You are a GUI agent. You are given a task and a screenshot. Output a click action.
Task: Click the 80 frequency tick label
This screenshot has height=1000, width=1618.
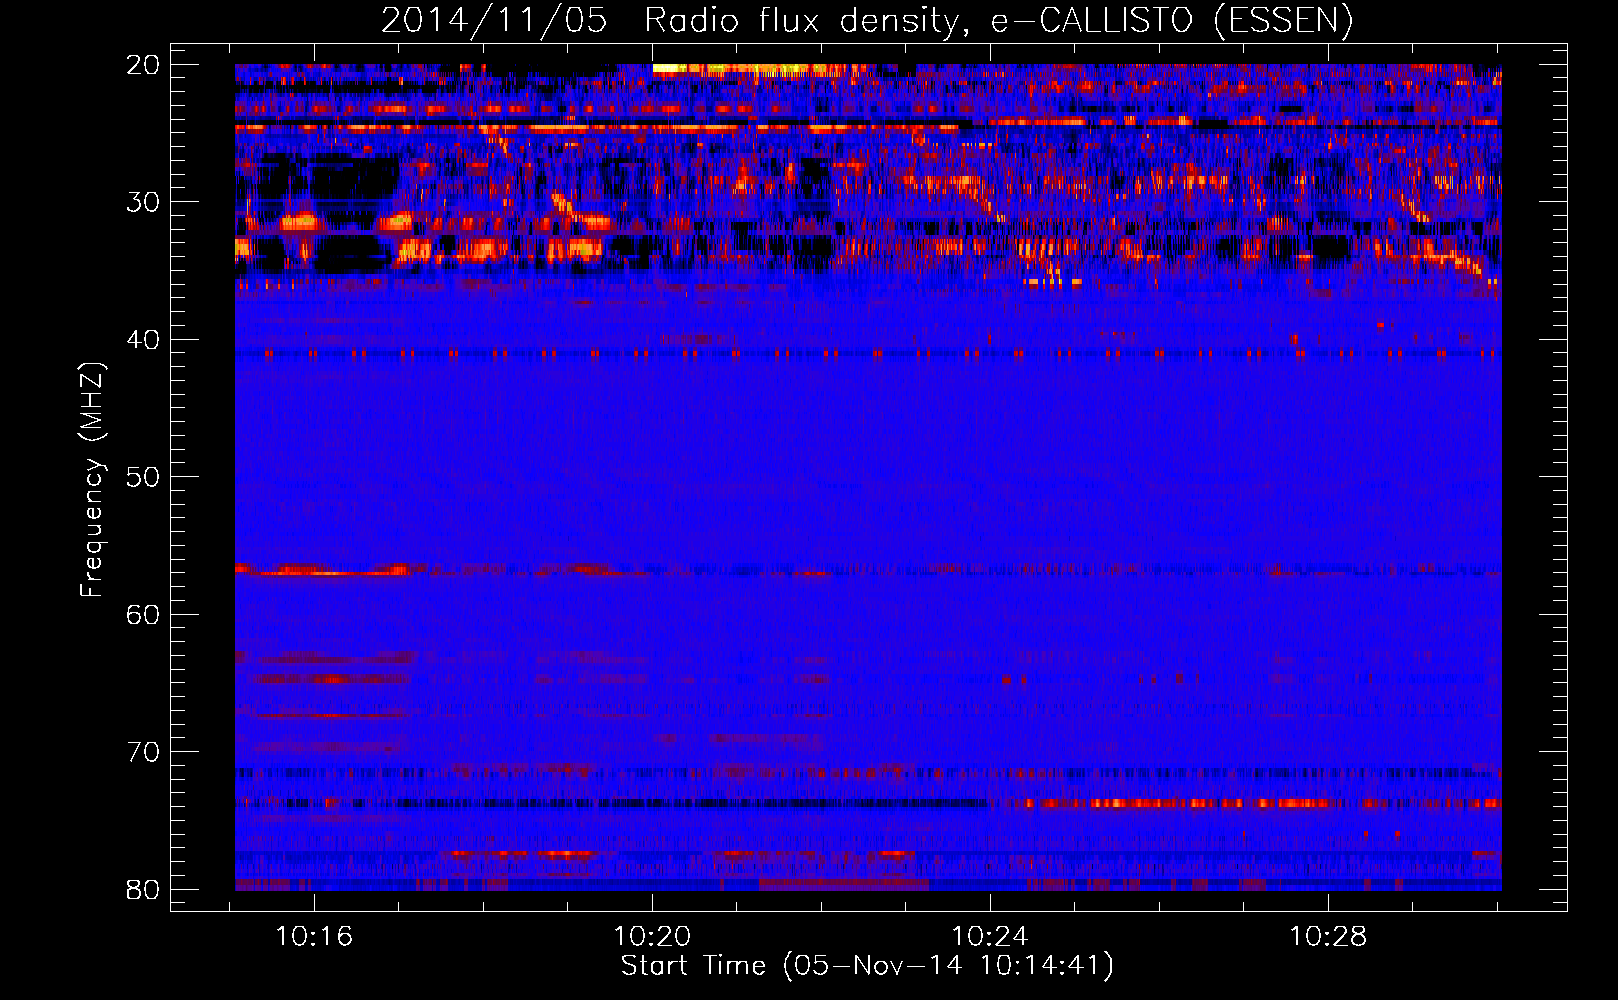(x=143, y=889)
